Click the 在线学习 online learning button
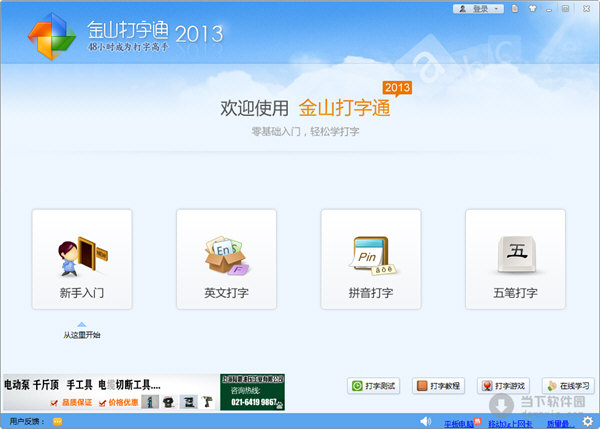 568,386
